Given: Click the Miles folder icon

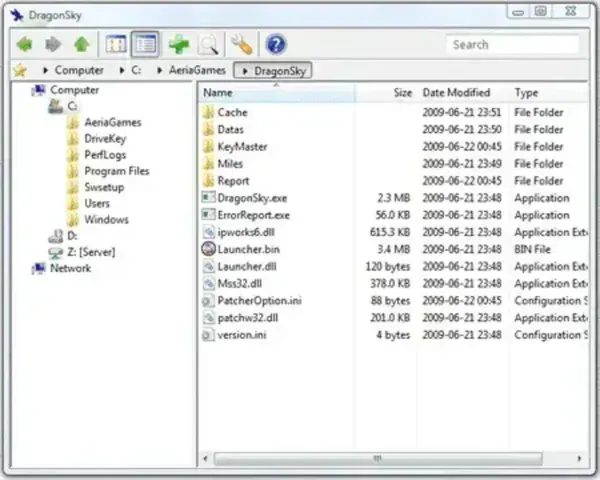Looking at the screenshot, I should coord(209,164).
